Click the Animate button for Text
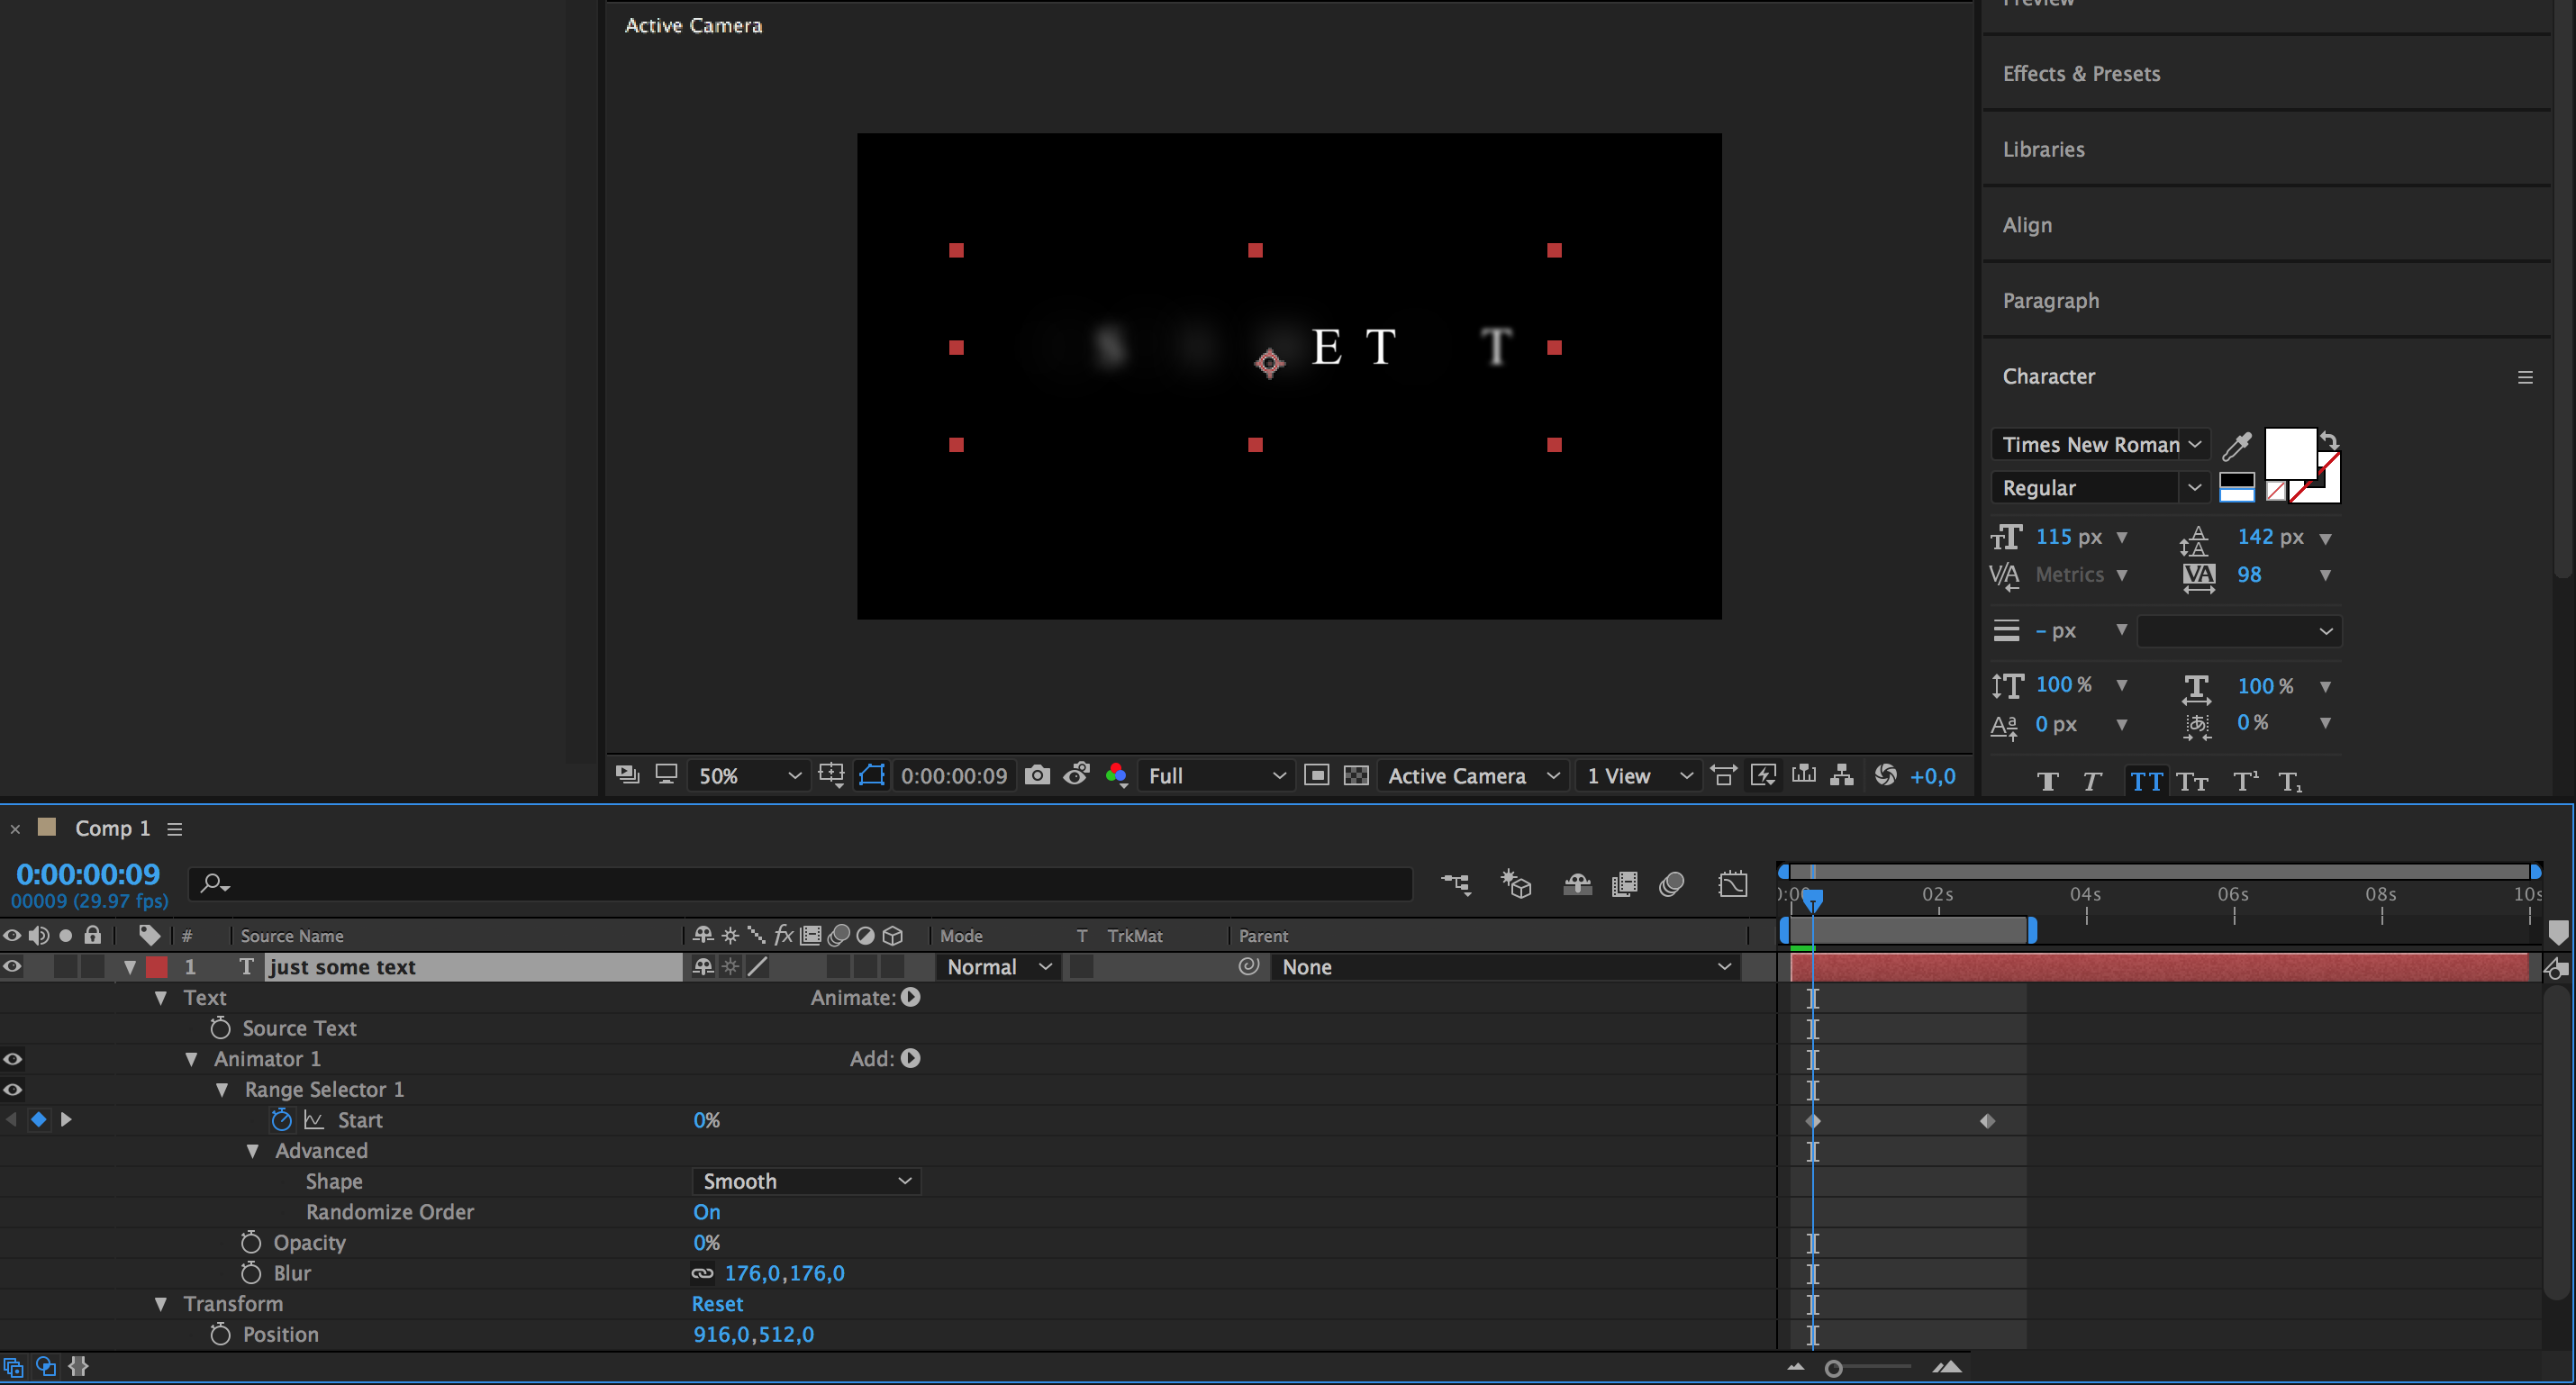This screenshot has height=1385, width=2576. [910, 997]
